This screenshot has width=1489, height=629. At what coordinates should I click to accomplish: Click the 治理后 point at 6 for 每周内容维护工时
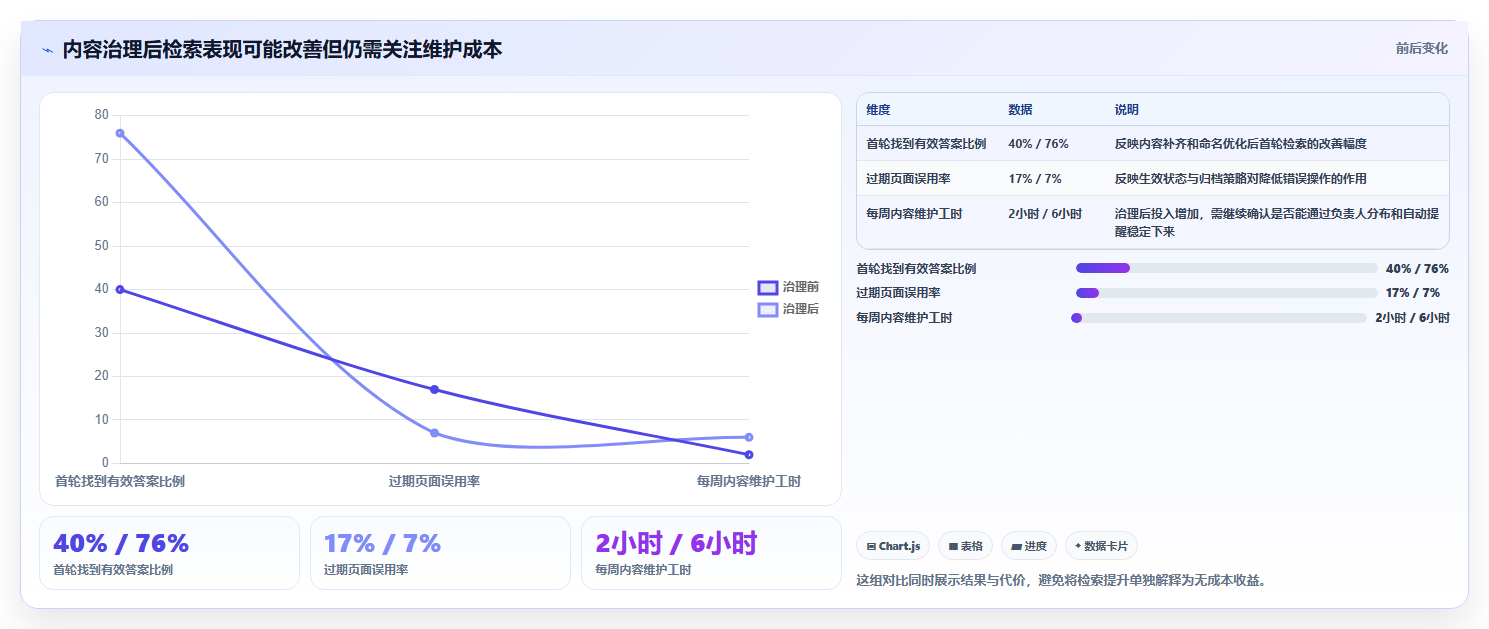[749, 437]
